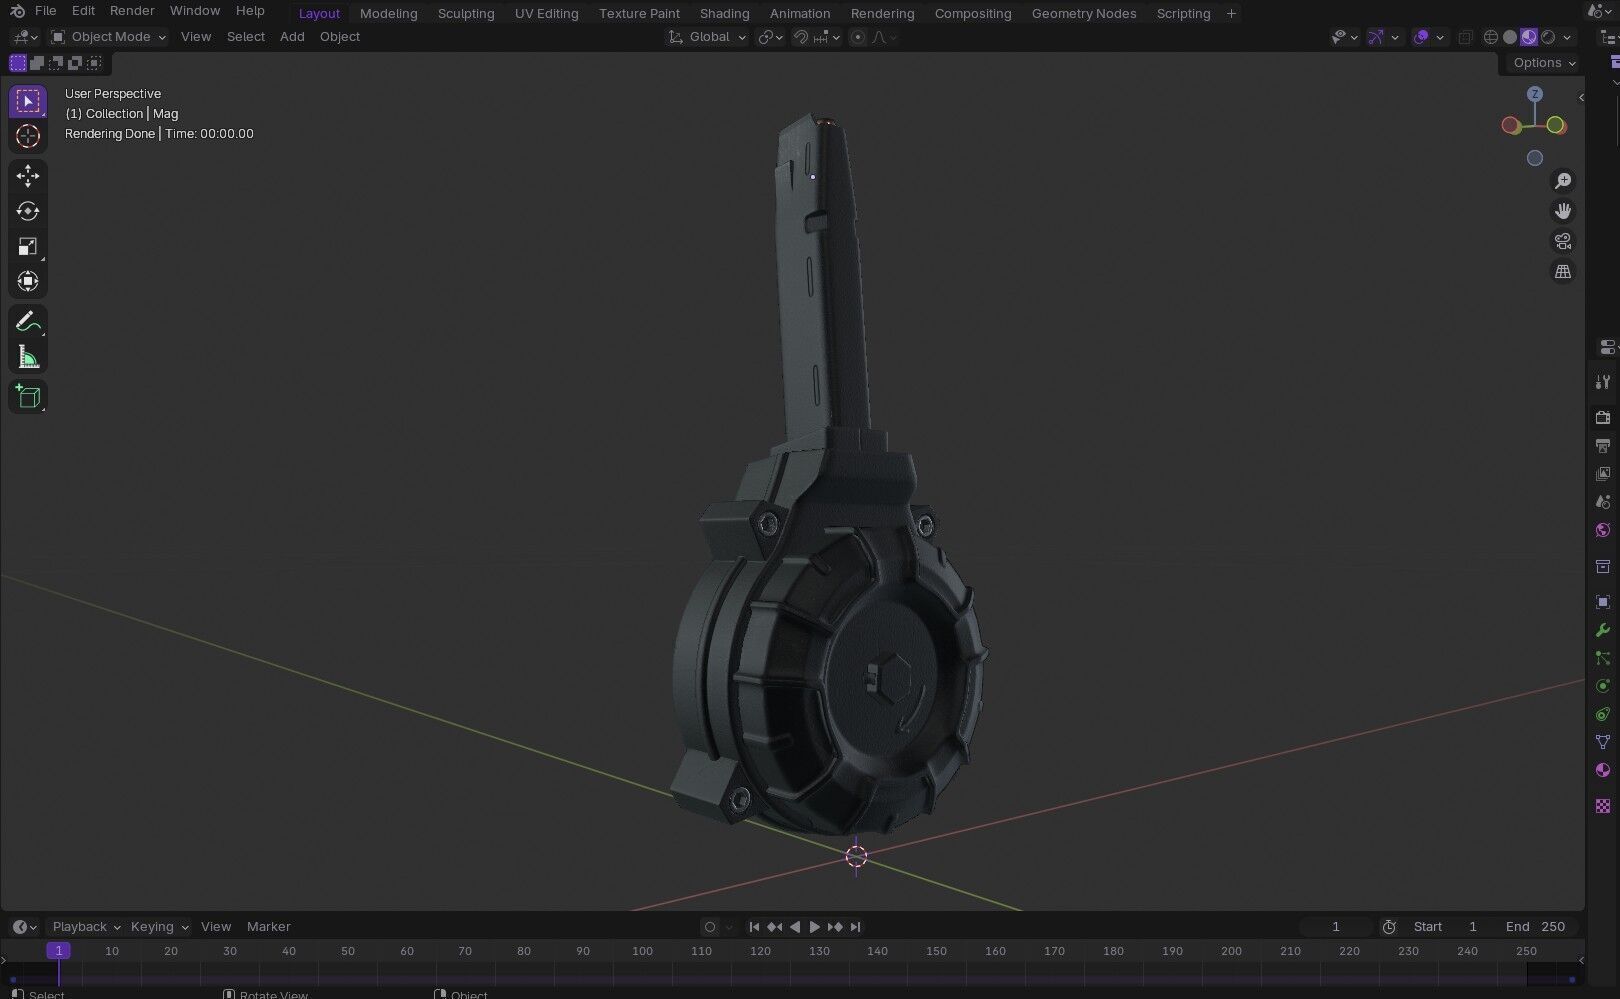Select the Add Cube tool
The height and width of the screenshot is (999, 1620).
tap(28, 397)
